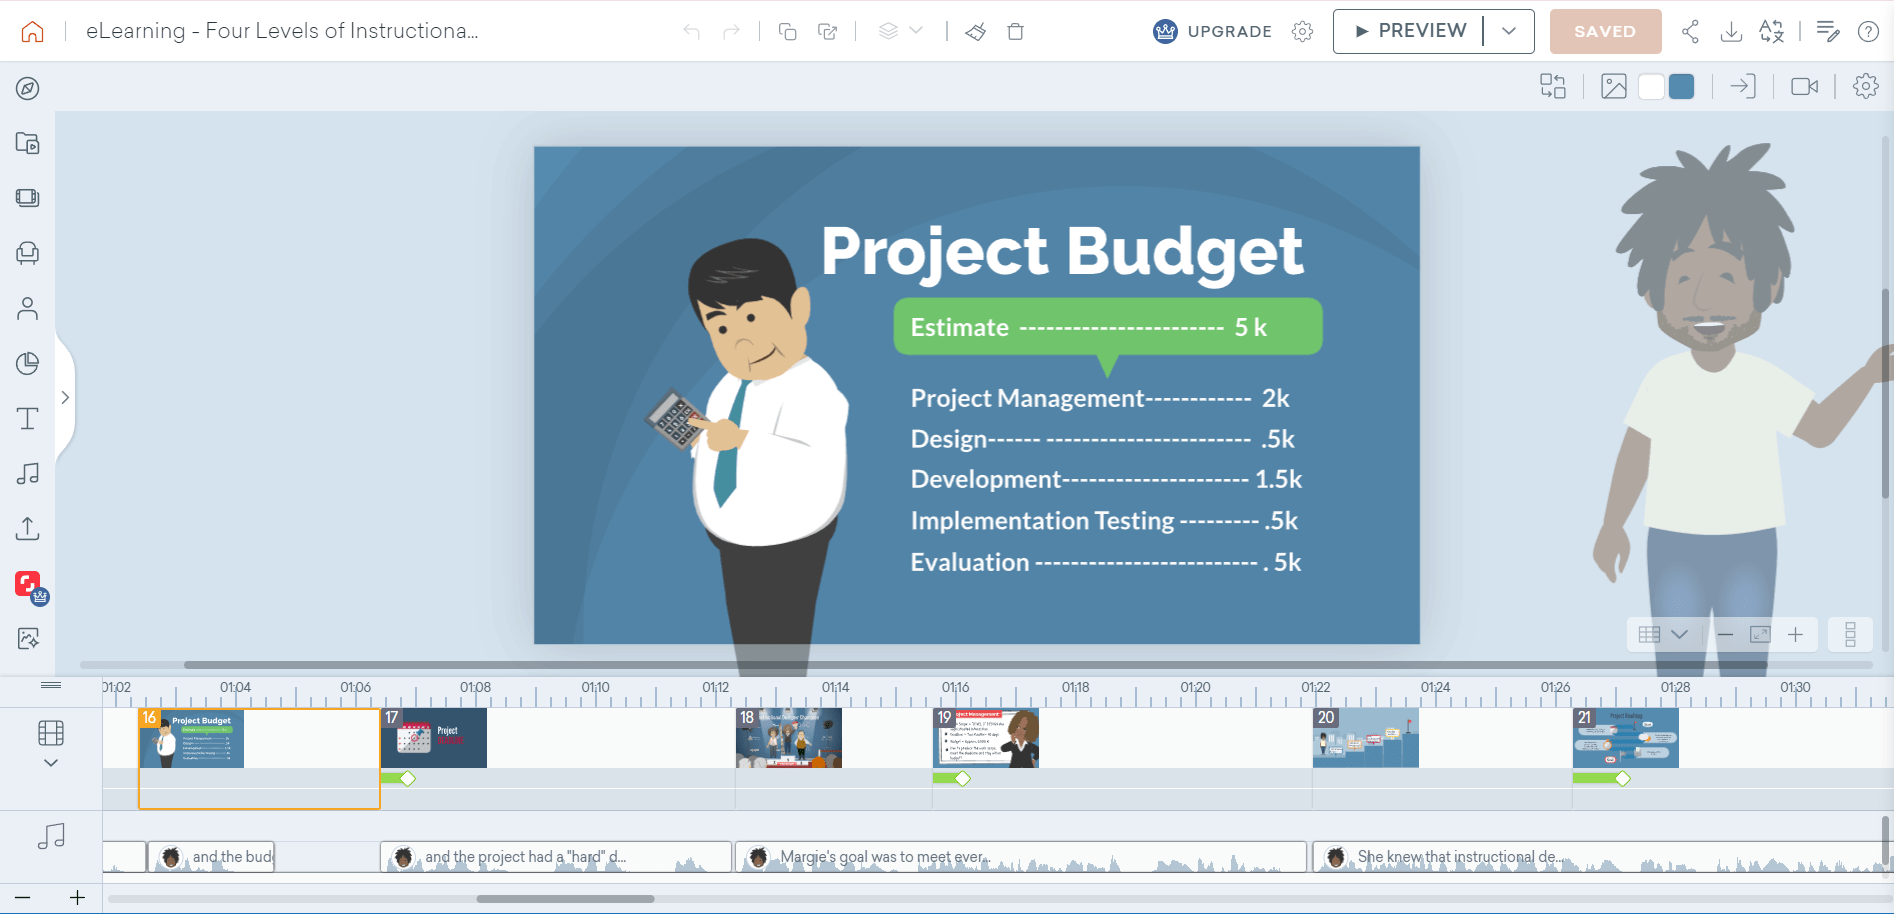Open the scenes filmstrip panel

[28, 198]
